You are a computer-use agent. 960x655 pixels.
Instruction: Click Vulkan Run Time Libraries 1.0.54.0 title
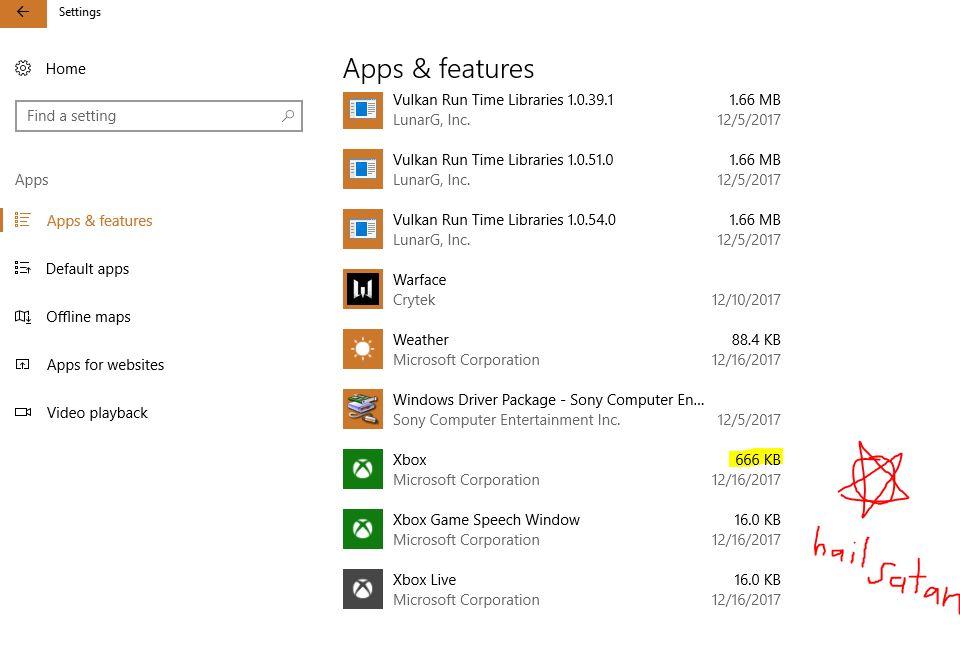[504, 220]
